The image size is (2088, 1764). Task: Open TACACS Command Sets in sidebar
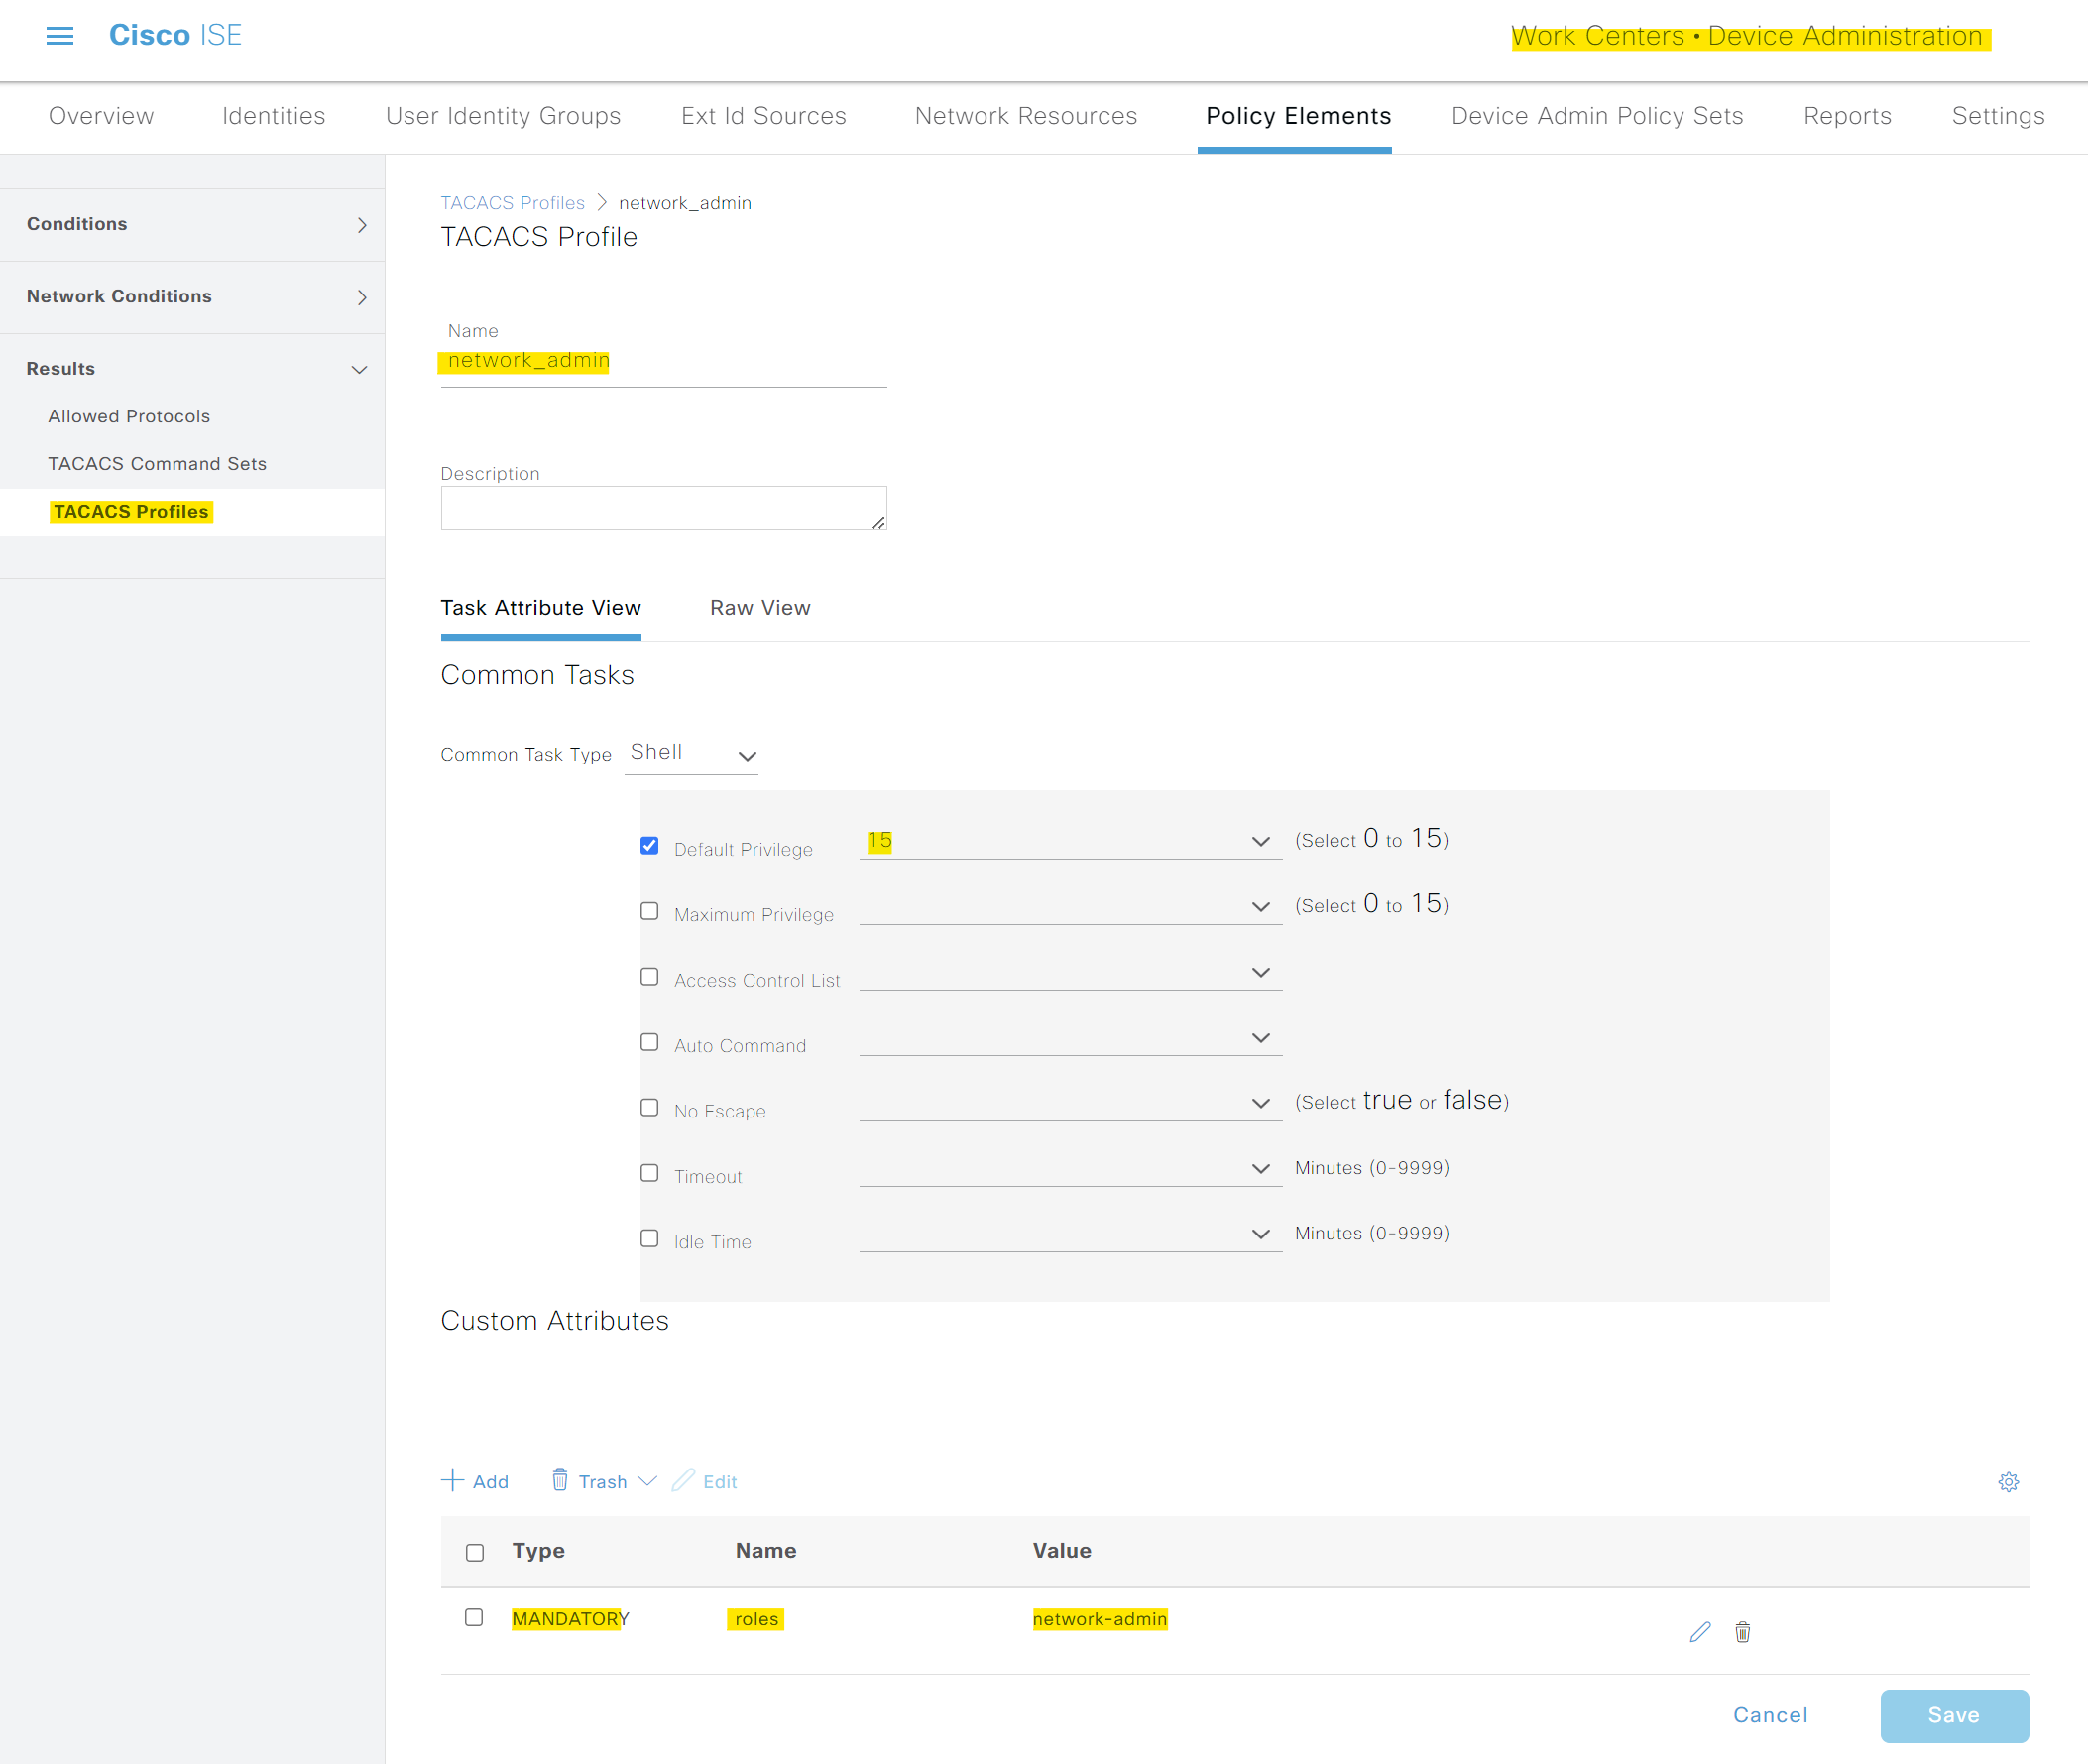(157, 464)
